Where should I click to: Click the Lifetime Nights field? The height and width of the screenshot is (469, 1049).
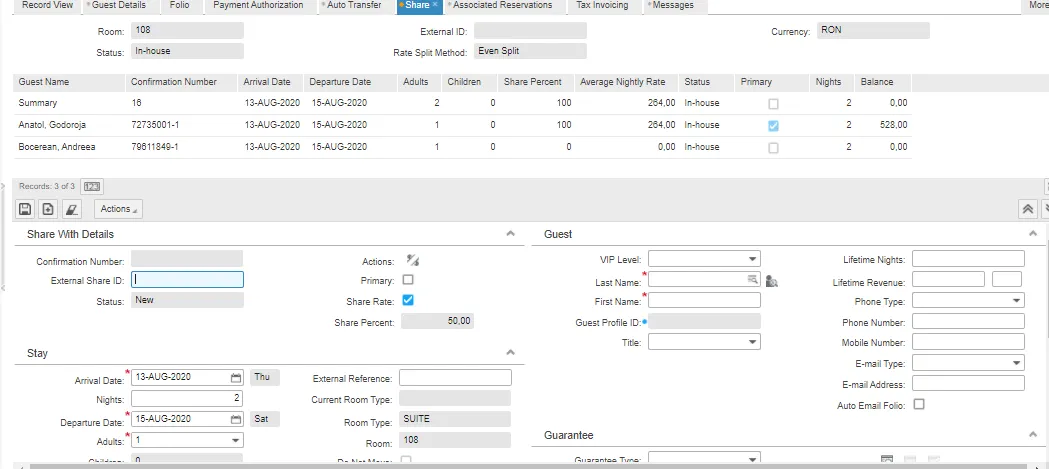coord(968,259)
